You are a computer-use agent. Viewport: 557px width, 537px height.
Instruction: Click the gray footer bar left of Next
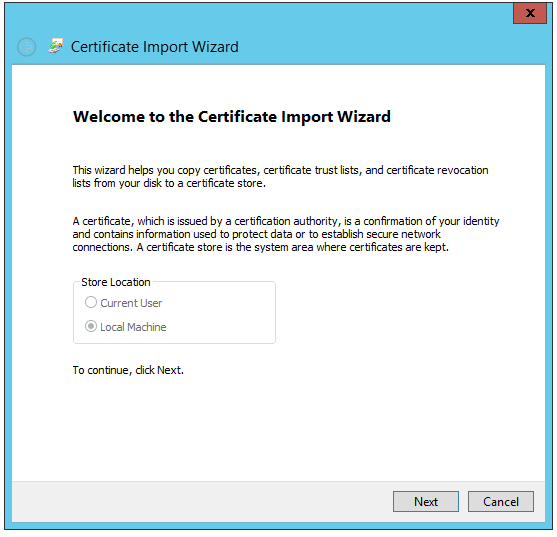(x=199, y=501)
